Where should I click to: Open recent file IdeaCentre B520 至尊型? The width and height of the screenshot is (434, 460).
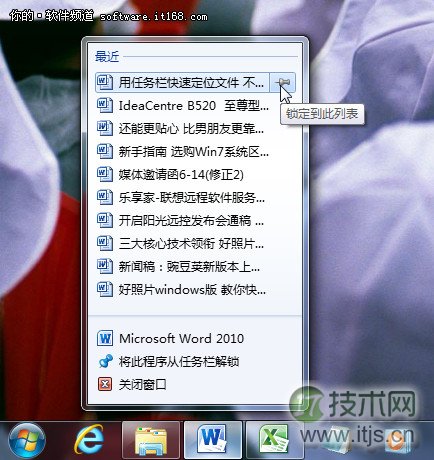194,106
